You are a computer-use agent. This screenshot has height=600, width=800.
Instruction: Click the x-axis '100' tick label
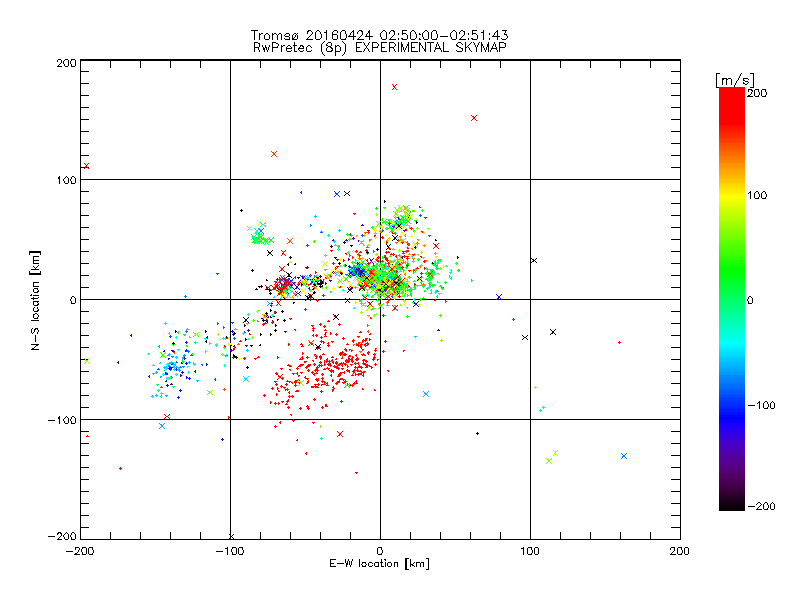pos(530,551)
